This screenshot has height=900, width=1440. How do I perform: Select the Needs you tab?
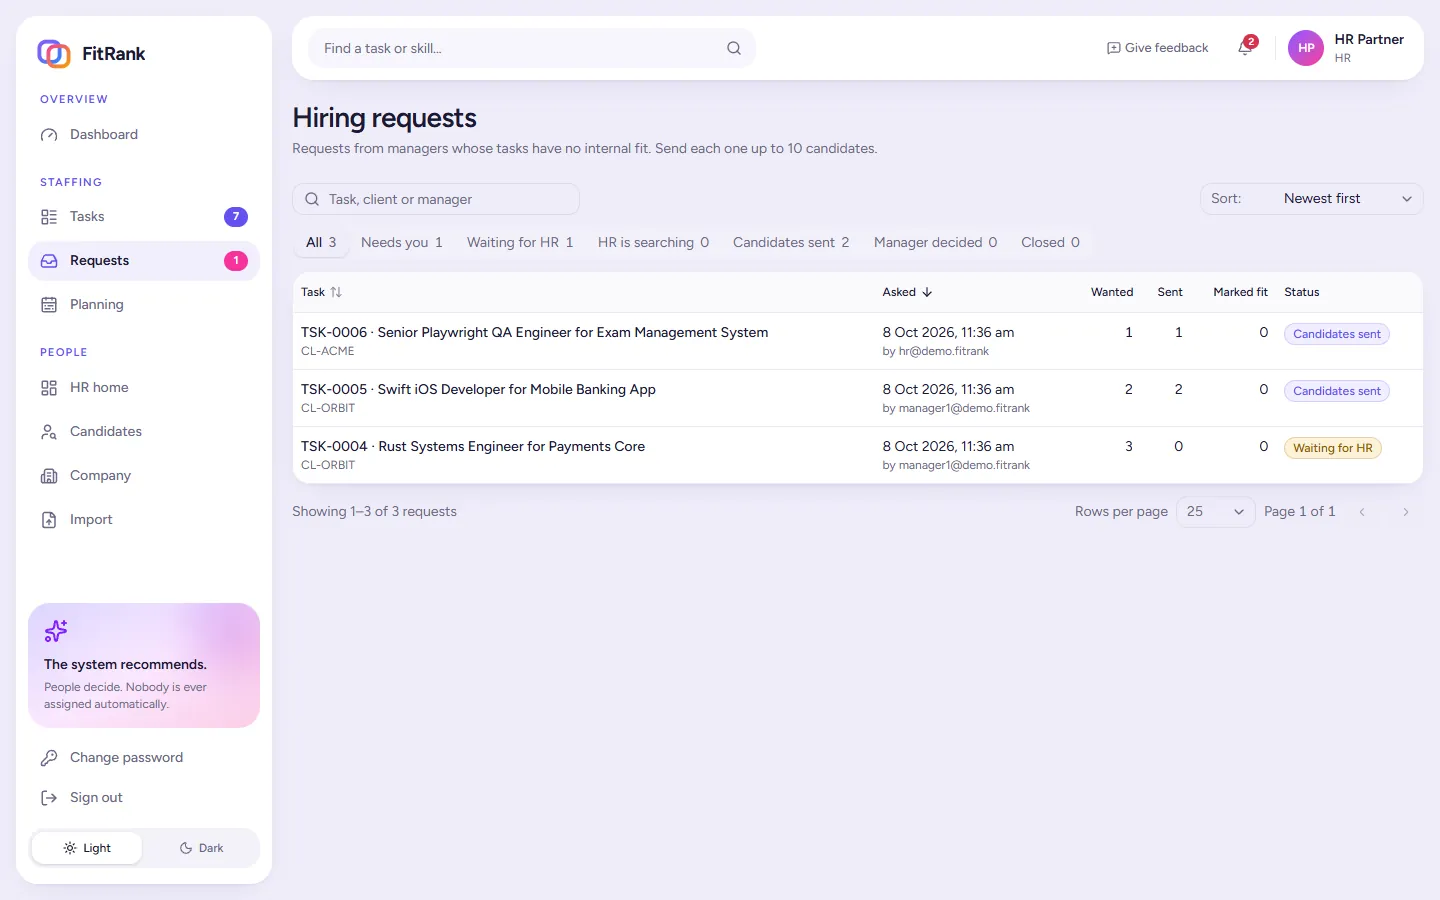point(402,242)
